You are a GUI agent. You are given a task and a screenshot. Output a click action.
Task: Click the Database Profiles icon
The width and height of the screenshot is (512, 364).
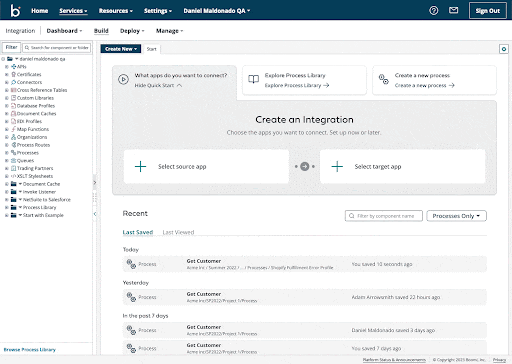[x=14, y=106]
